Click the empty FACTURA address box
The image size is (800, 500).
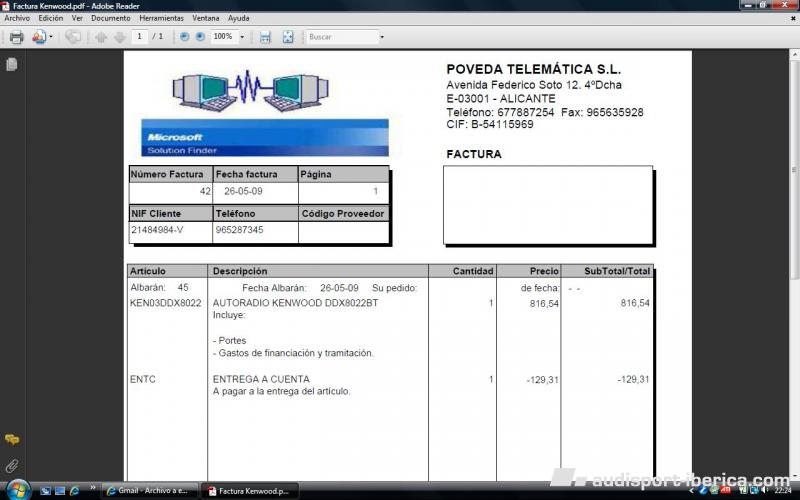coord(548,205)
